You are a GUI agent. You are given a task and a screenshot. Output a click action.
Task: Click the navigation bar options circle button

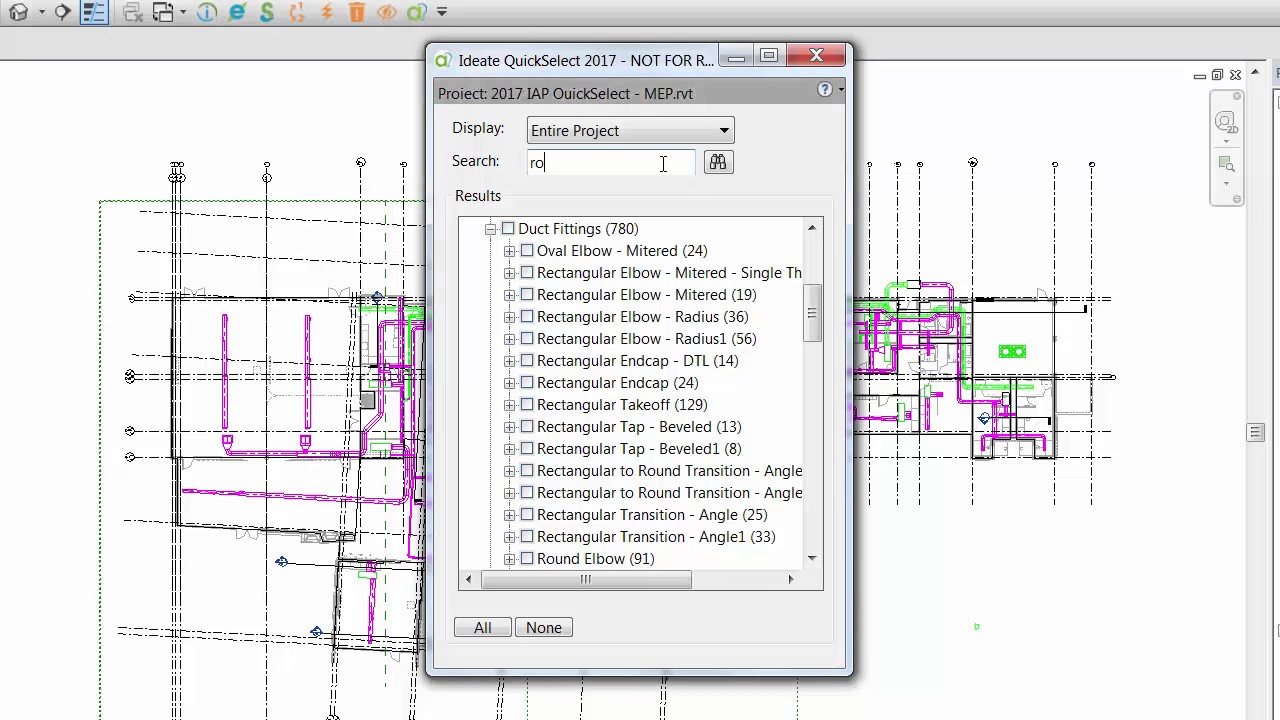coord(1237,199)
